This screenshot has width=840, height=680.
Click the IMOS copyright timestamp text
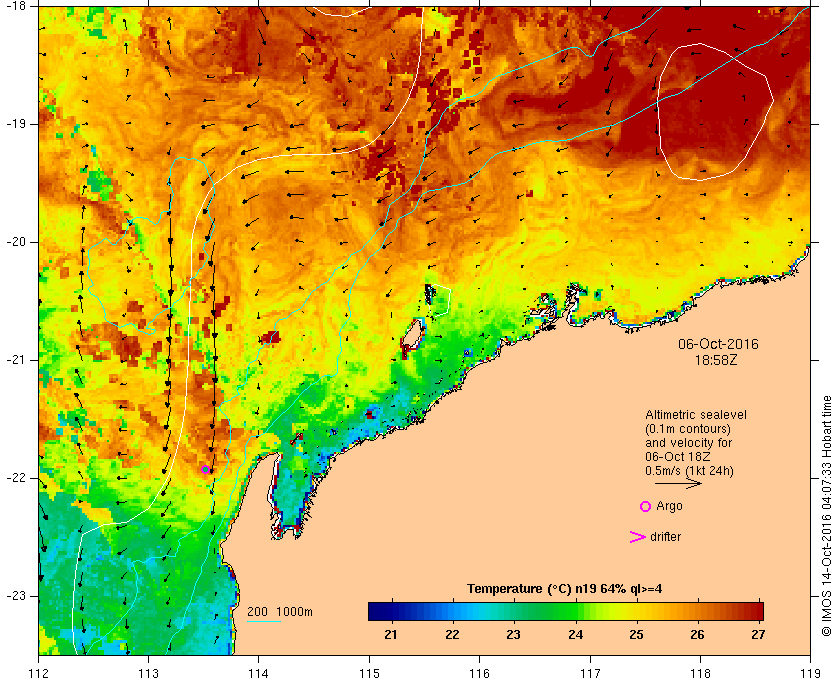coord(827,516)
